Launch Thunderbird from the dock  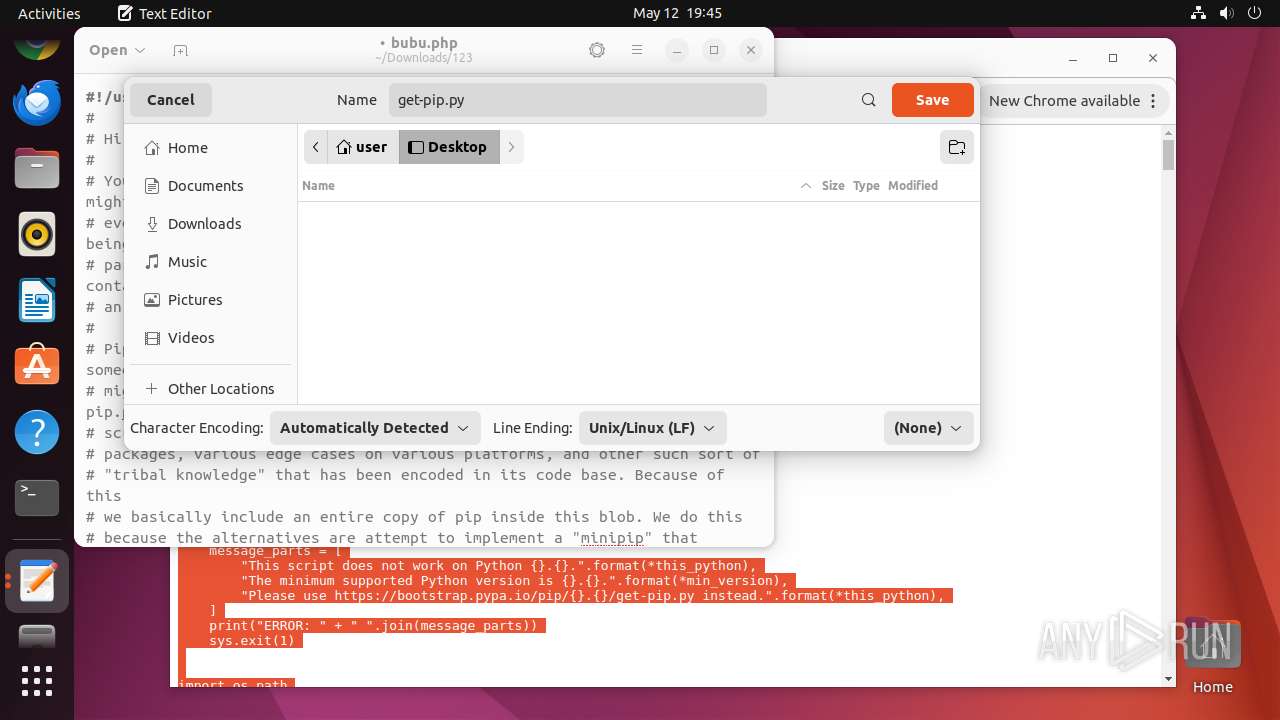(37, 102)
